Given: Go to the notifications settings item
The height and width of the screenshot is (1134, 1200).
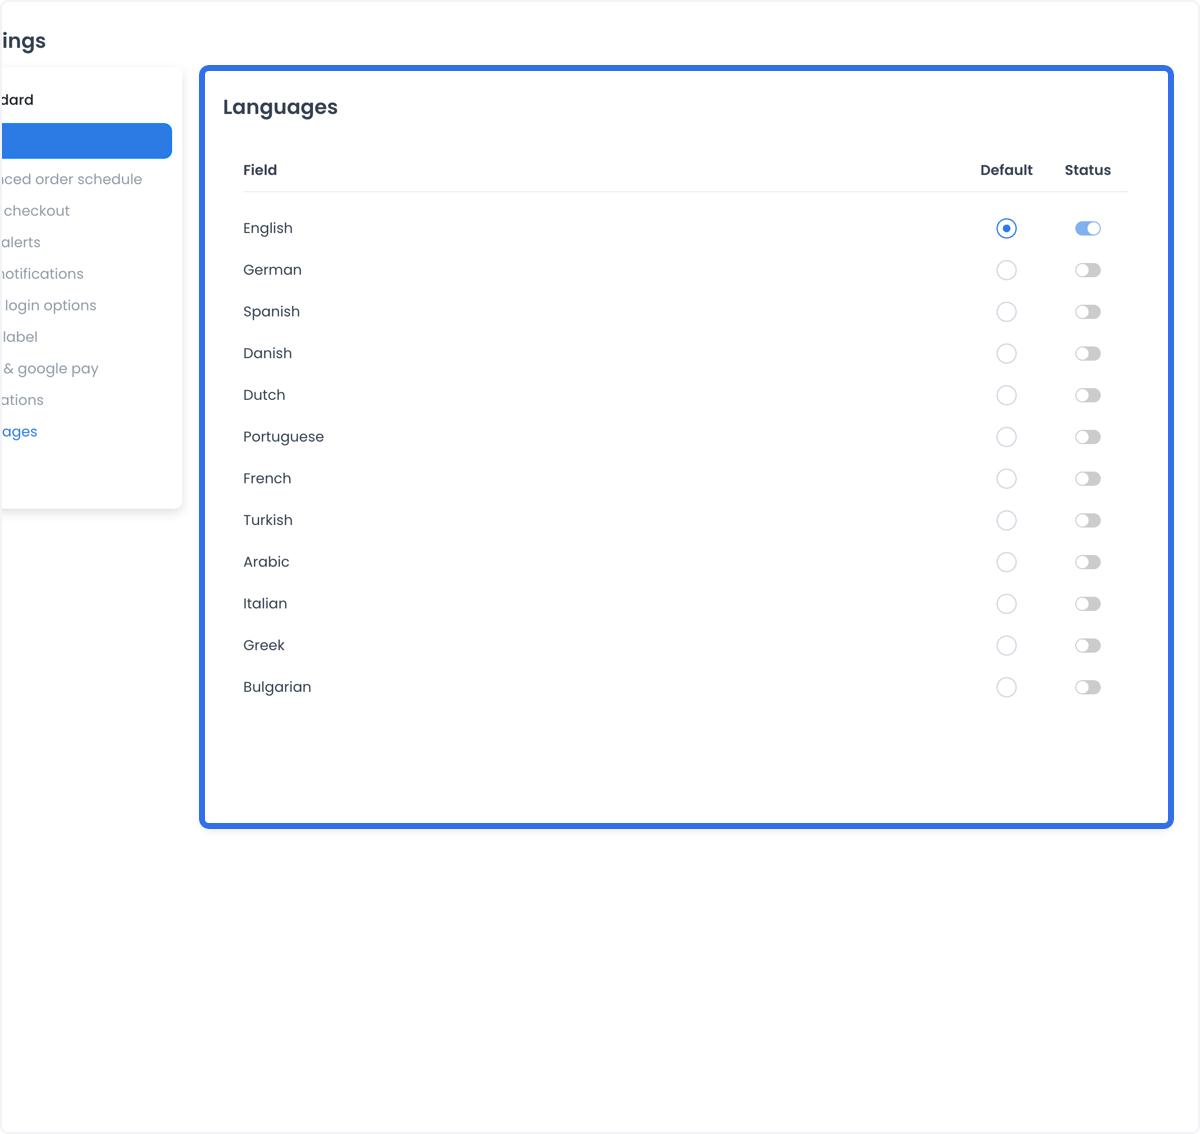Looking at the screenshot, I should 42,274.
